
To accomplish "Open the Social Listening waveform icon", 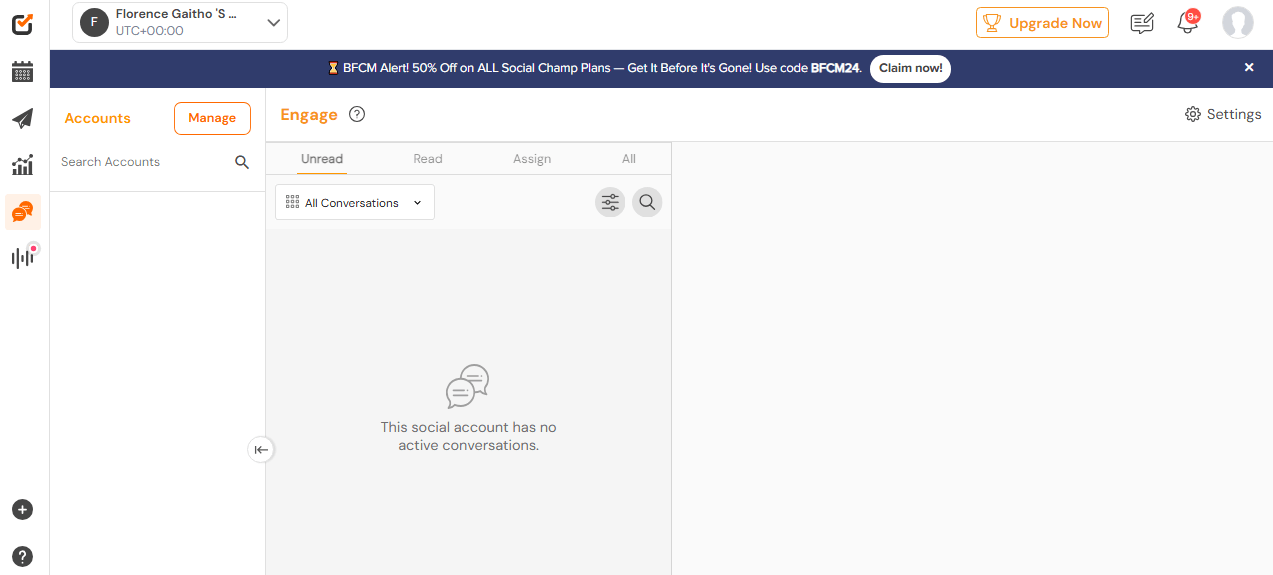I will tap(22, 257).
